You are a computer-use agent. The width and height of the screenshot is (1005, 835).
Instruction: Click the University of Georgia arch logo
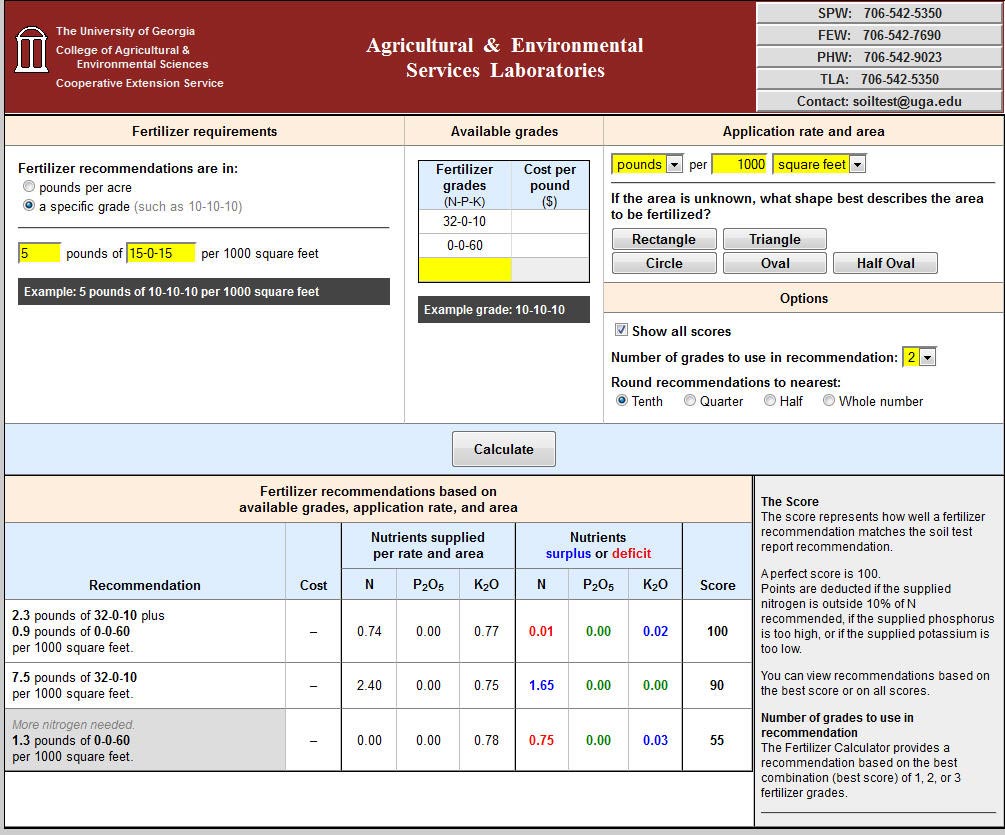coord(31,49)
